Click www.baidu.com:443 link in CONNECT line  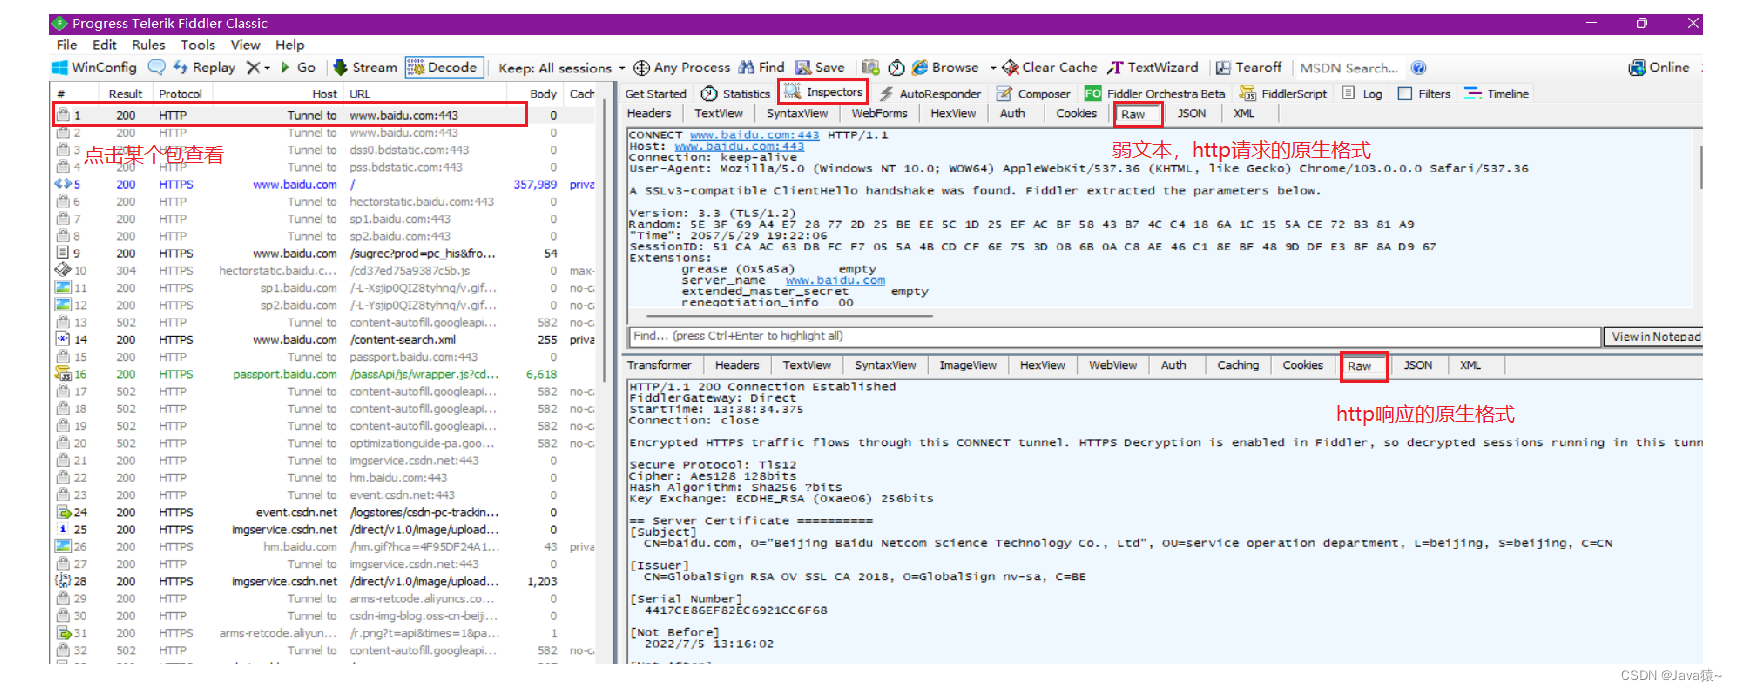(754, 135)
